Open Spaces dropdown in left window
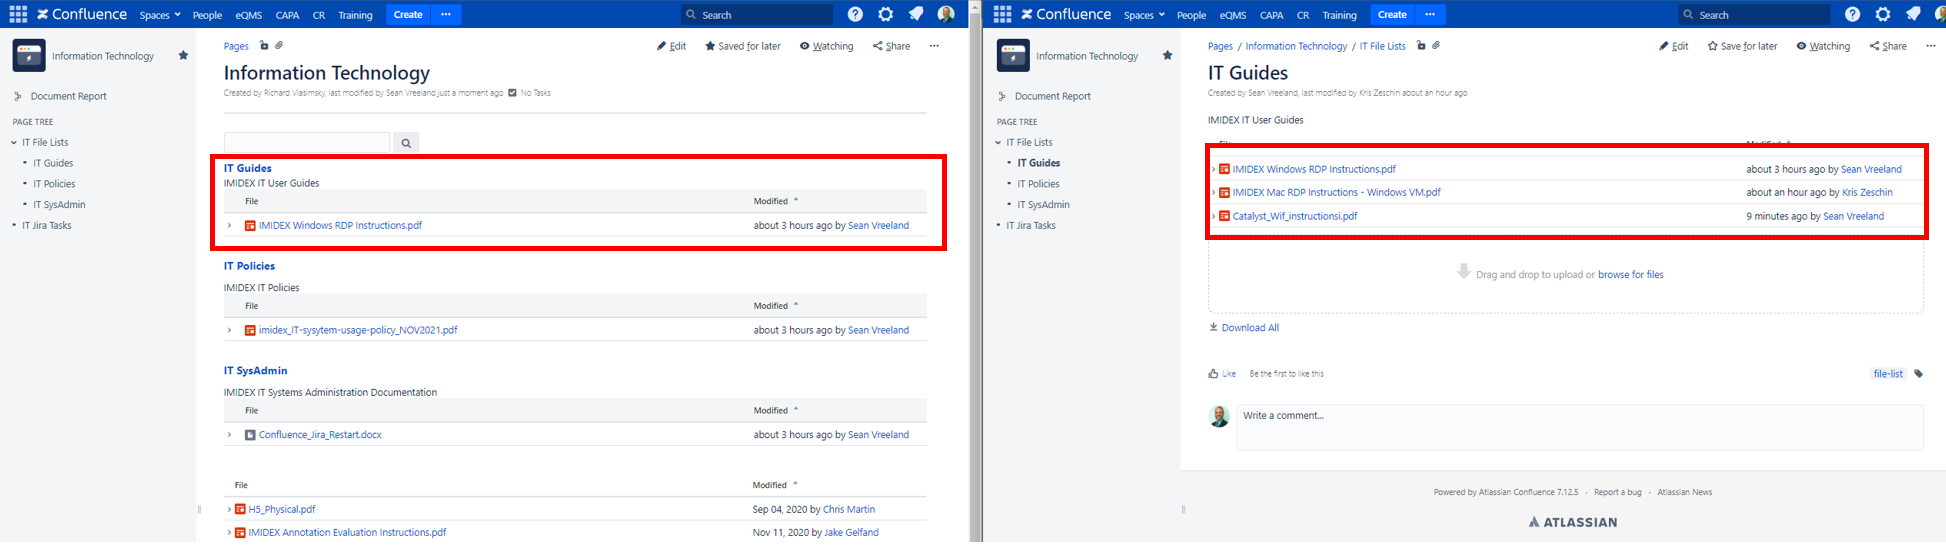 pyautogui.click(x=160, y=15)
